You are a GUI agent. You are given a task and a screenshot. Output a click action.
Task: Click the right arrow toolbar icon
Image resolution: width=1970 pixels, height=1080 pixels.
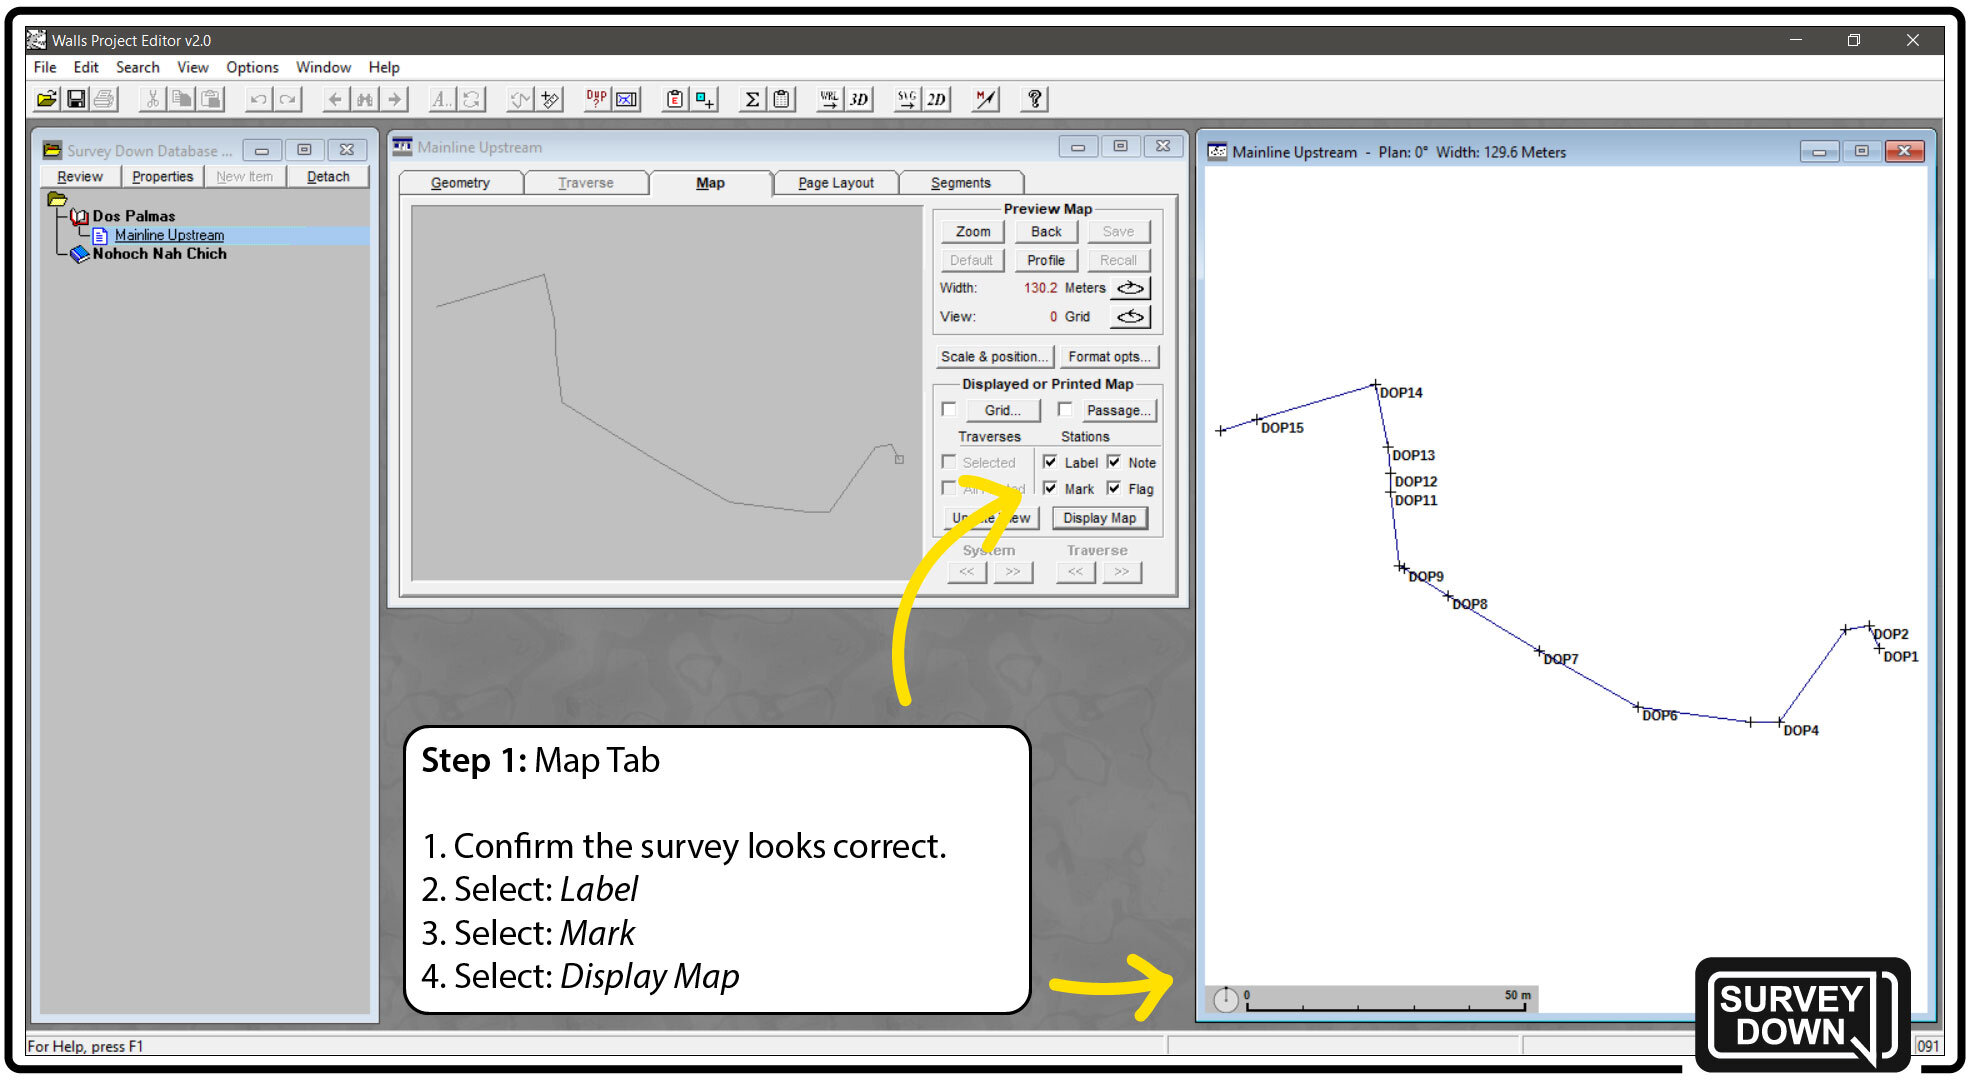click(395, 99)
